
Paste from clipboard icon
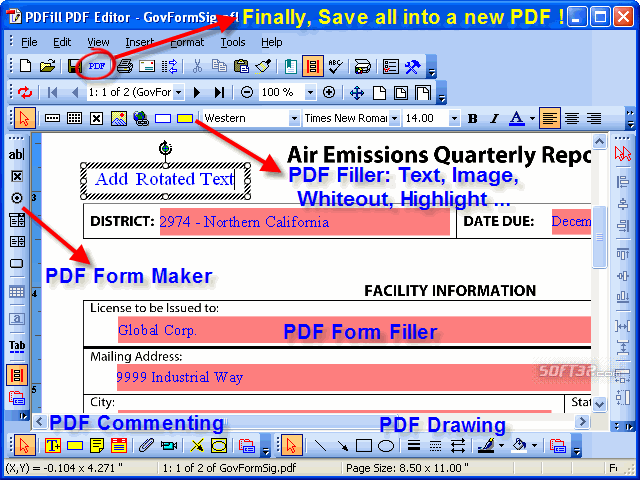click(241, 66)
